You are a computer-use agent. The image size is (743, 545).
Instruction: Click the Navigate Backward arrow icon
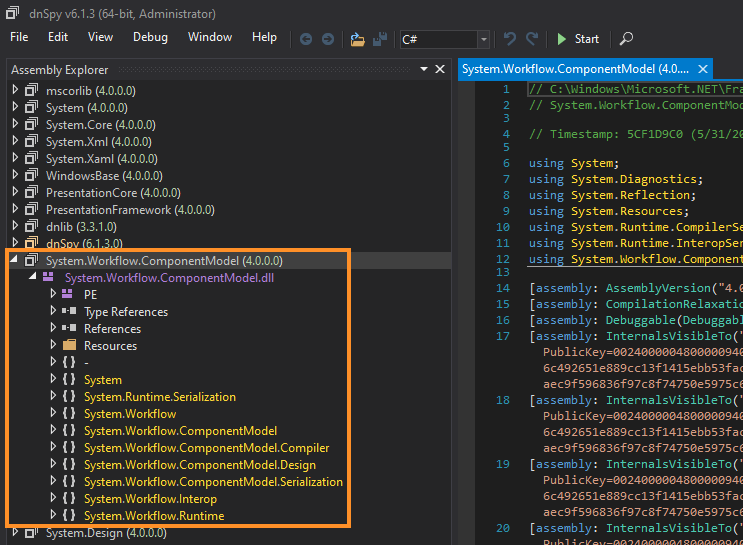(306, 39)
